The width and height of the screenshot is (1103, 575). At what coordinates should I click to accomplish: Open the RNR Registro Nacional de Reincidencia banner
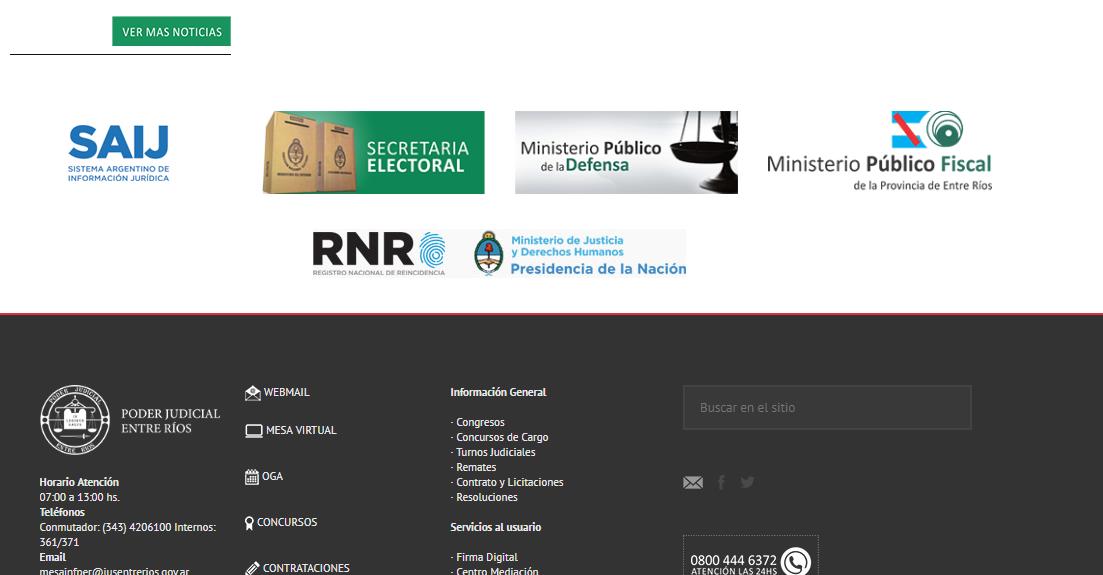coord(499,254)
